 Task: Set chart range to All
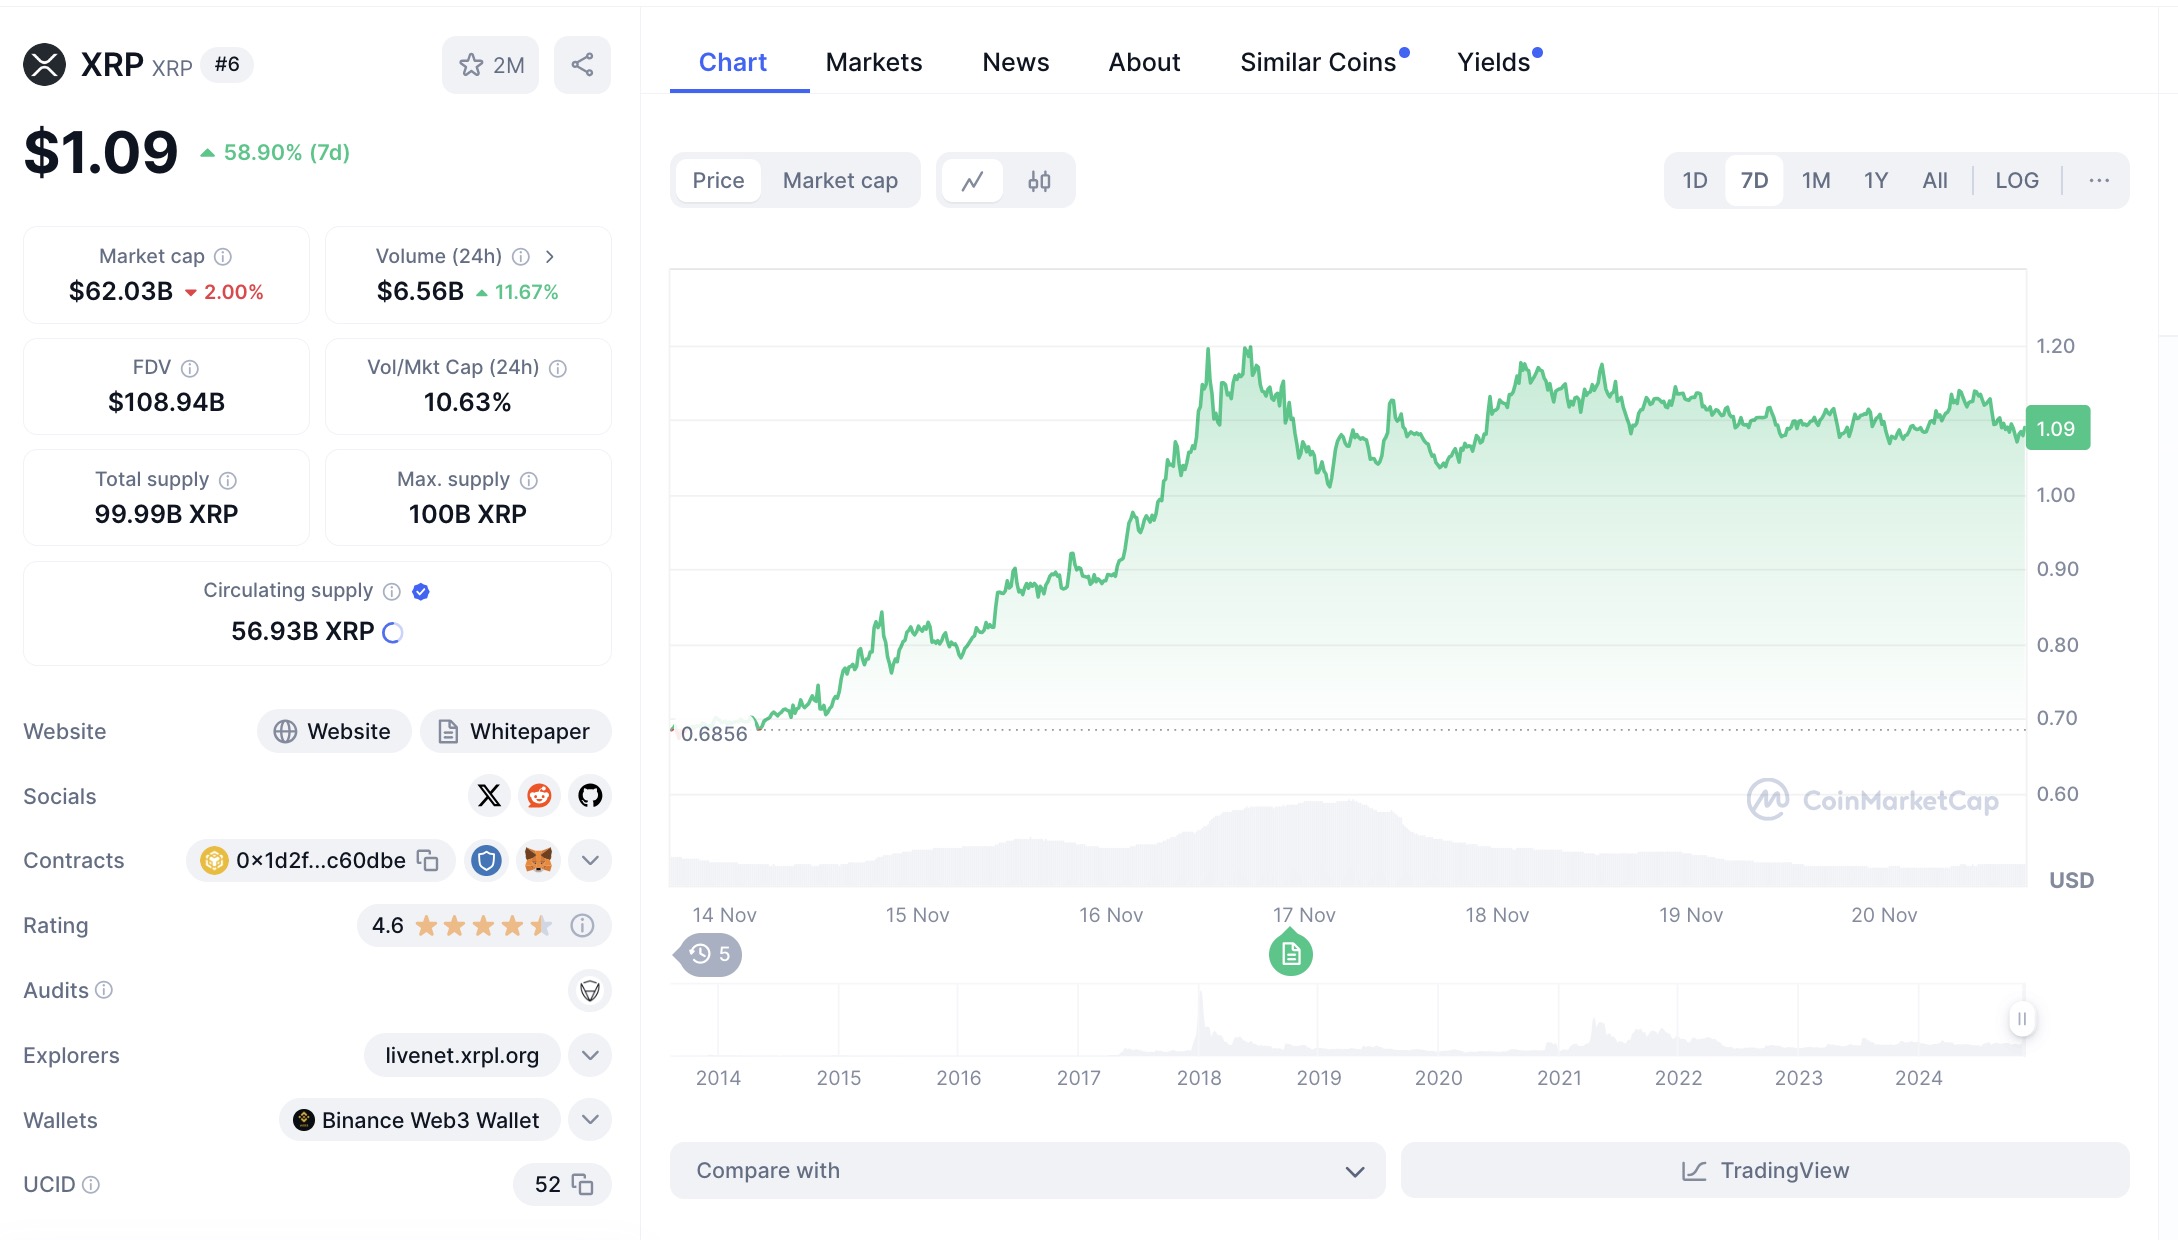point(1935,181)
